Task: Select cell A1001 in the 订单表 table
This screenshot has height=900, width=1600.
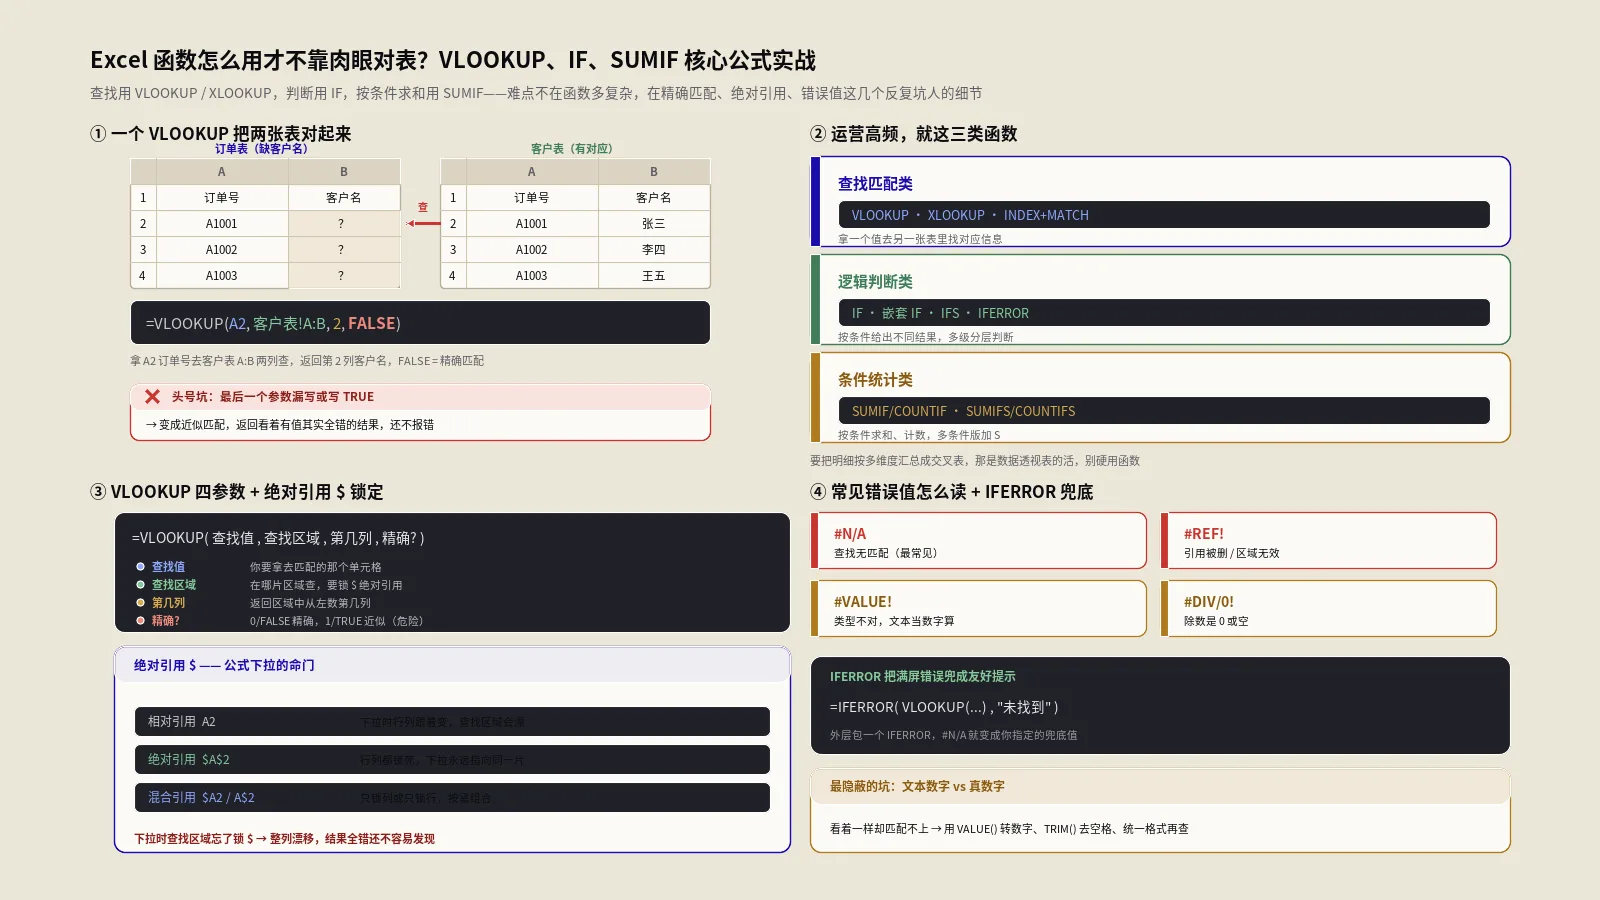Action: click(x=222, y=224)
